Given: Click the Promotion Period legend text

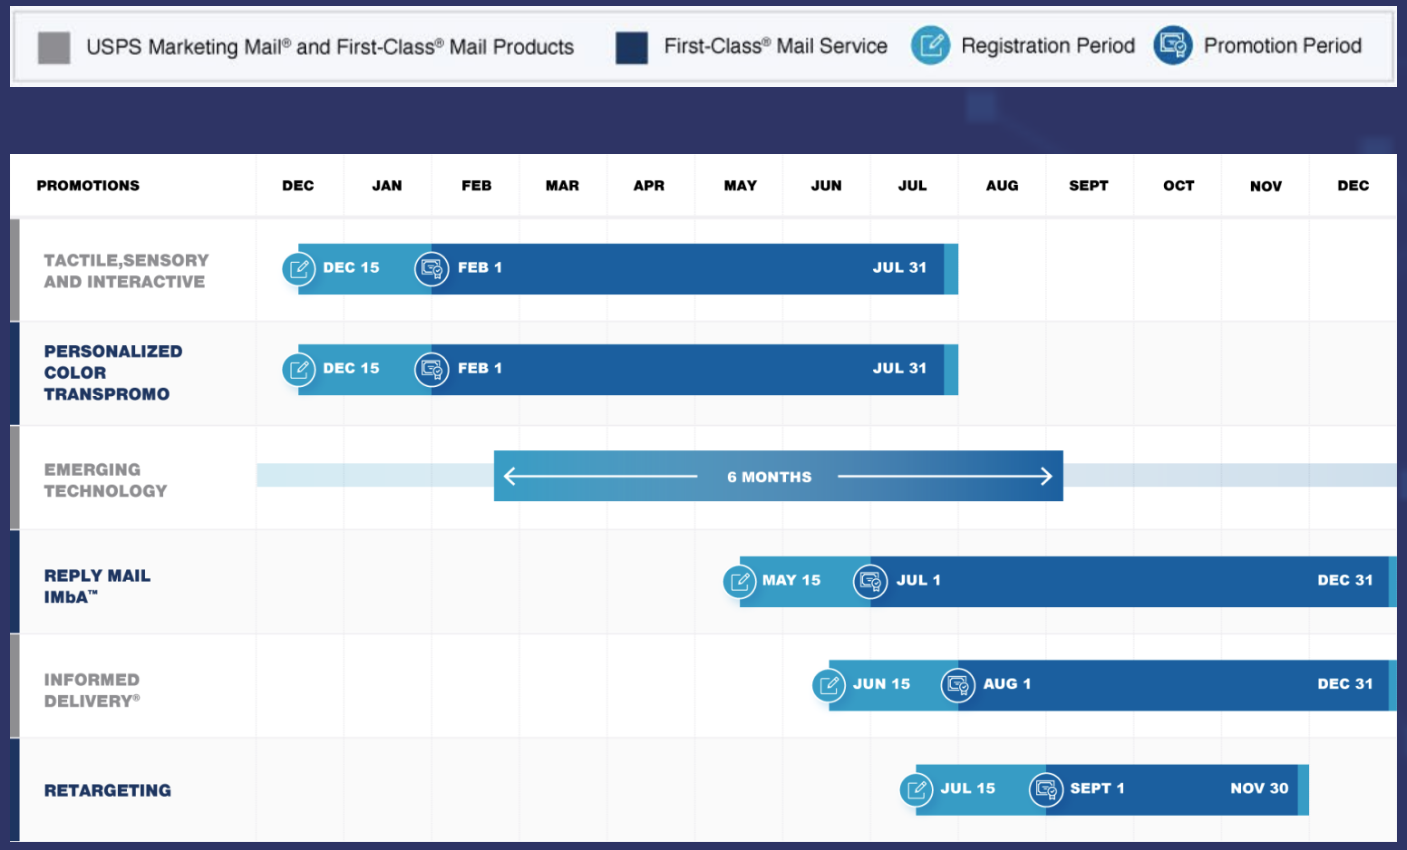Looking at the screenshot, I should coord(1283,46).
